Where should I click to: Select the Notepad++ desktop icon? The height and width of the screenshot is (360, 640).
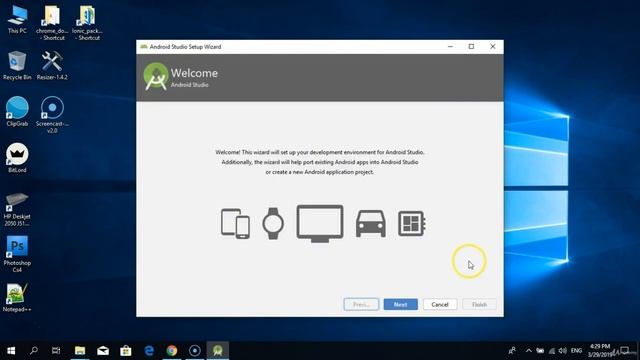(17, 298)
